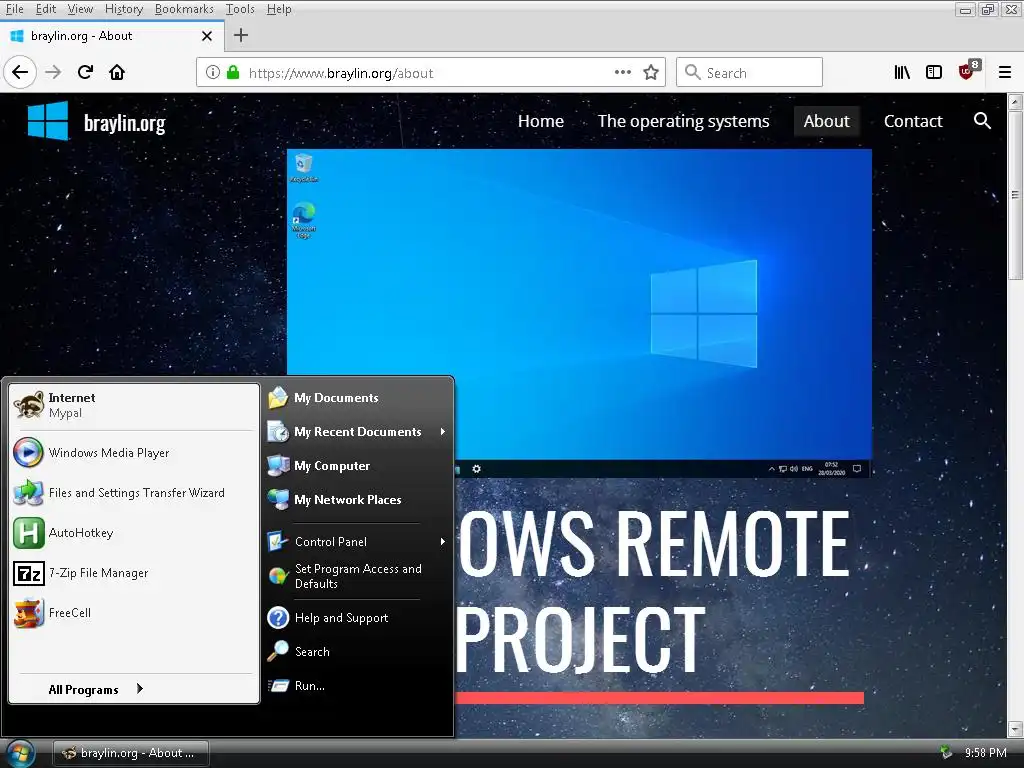Open the Contact page

[913, 121]
